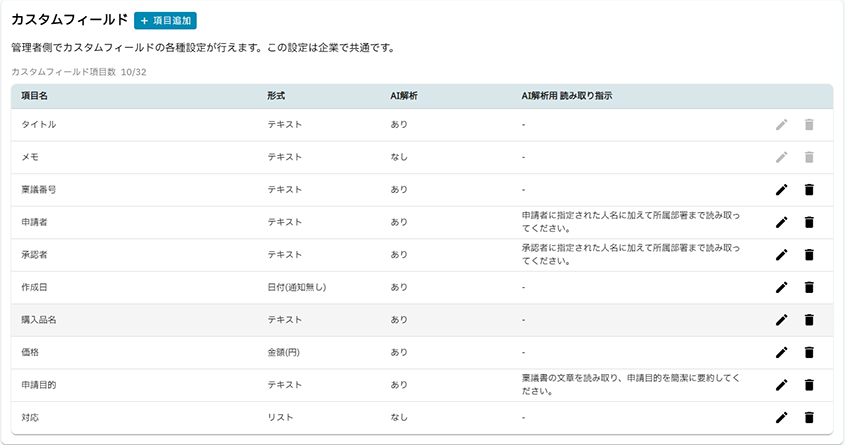Click the 形式 column header

point(276,96)
